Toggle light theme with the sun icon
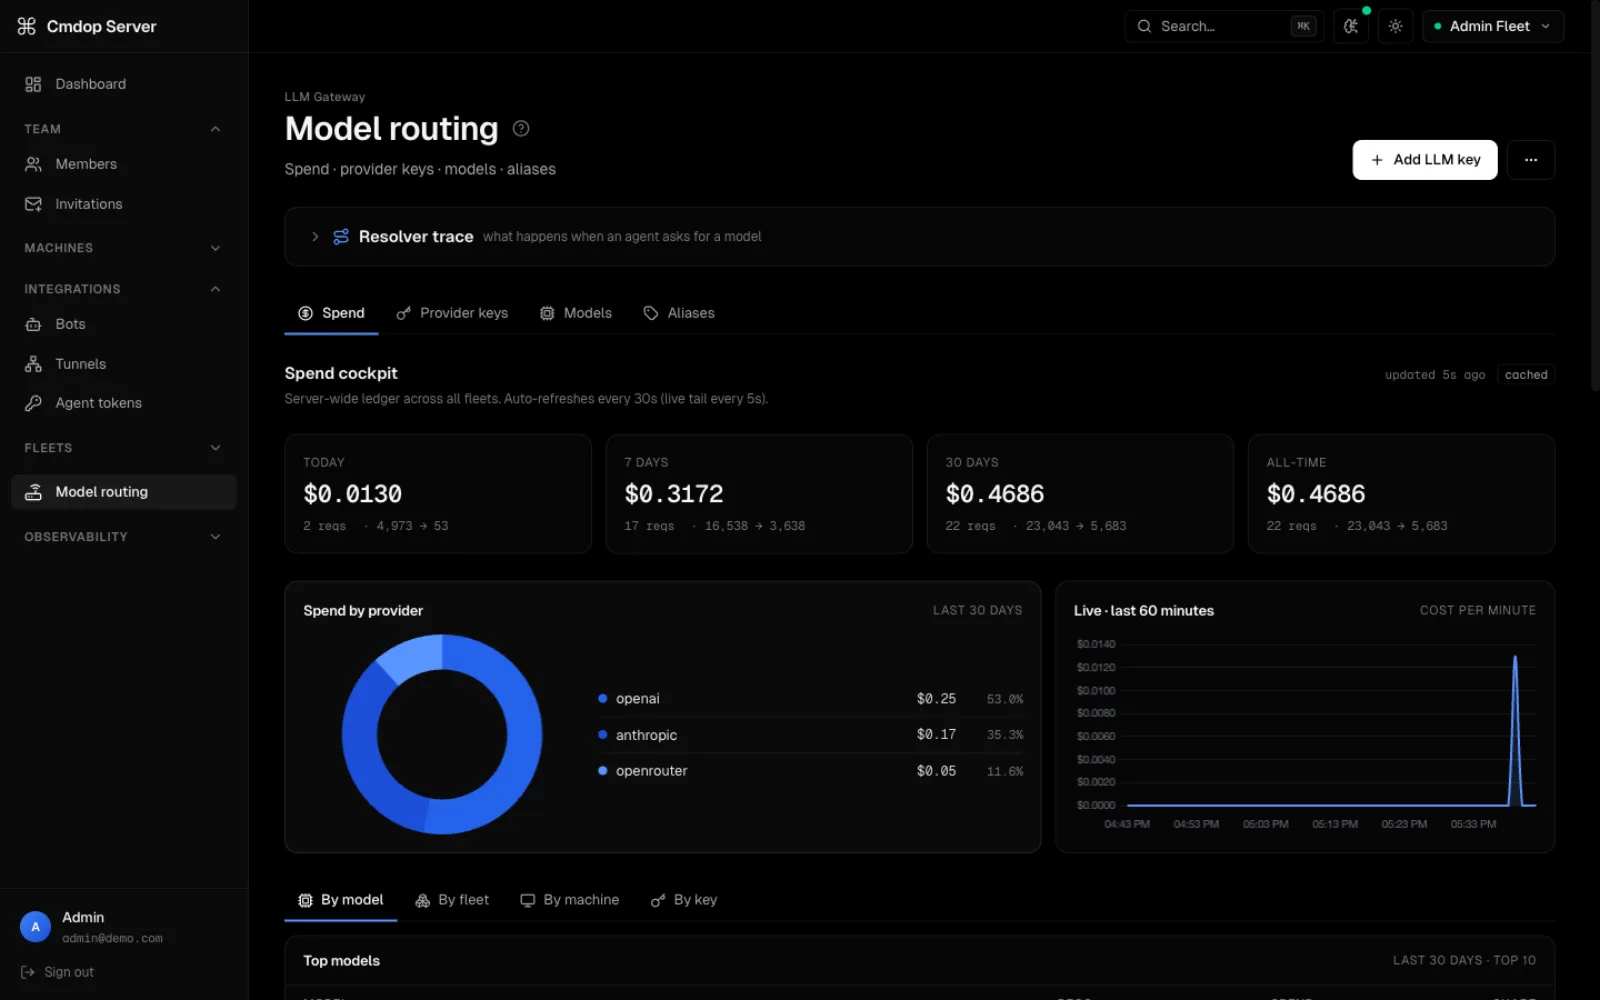1600x1000 pixels. (x=1395, y=26)
